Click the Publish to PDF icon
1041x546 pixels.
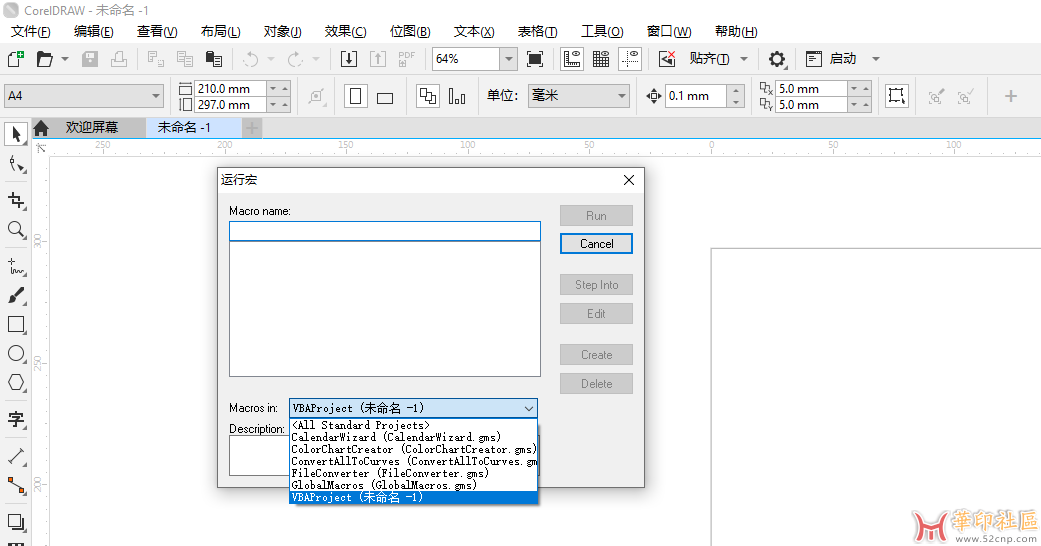click(x=406, y=59)
